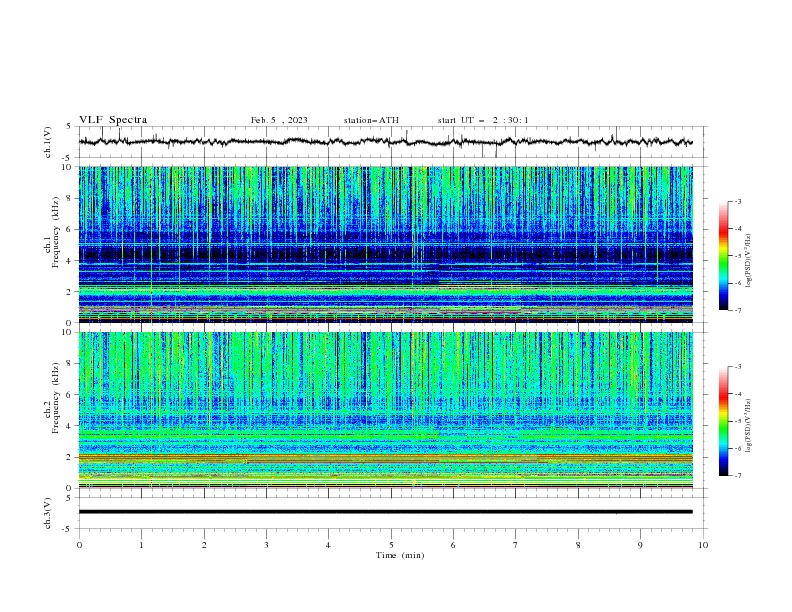Image resolution: width=792 pixels, height=612 pixels.
Task: Click the ch.2 PSD color scale bar
Action: click(723, 421)
